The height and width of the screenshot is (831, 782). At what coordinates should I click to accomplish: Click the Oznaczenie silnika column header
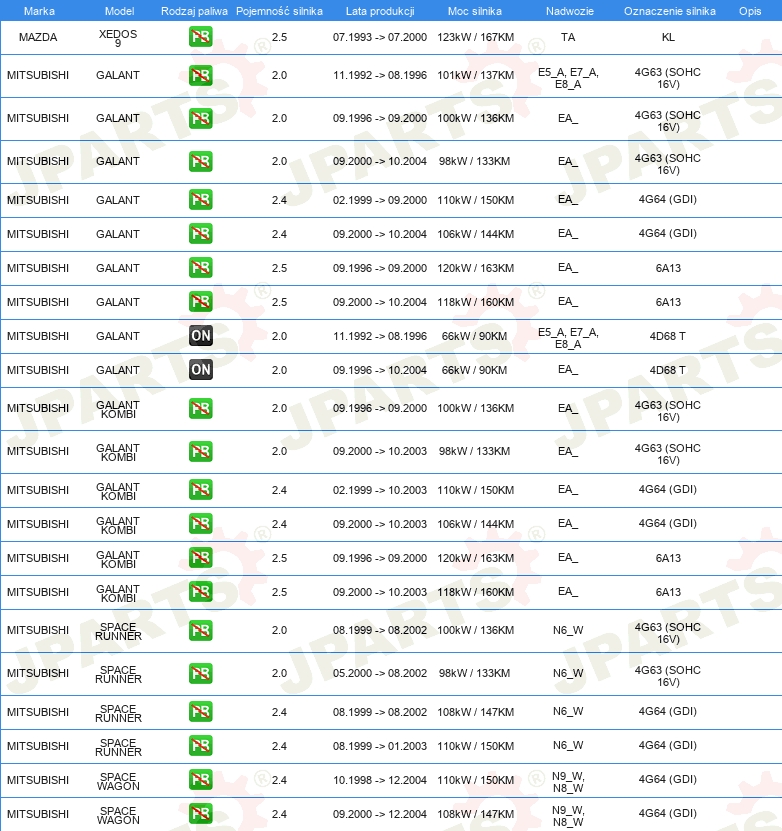[x=670, y=11]
